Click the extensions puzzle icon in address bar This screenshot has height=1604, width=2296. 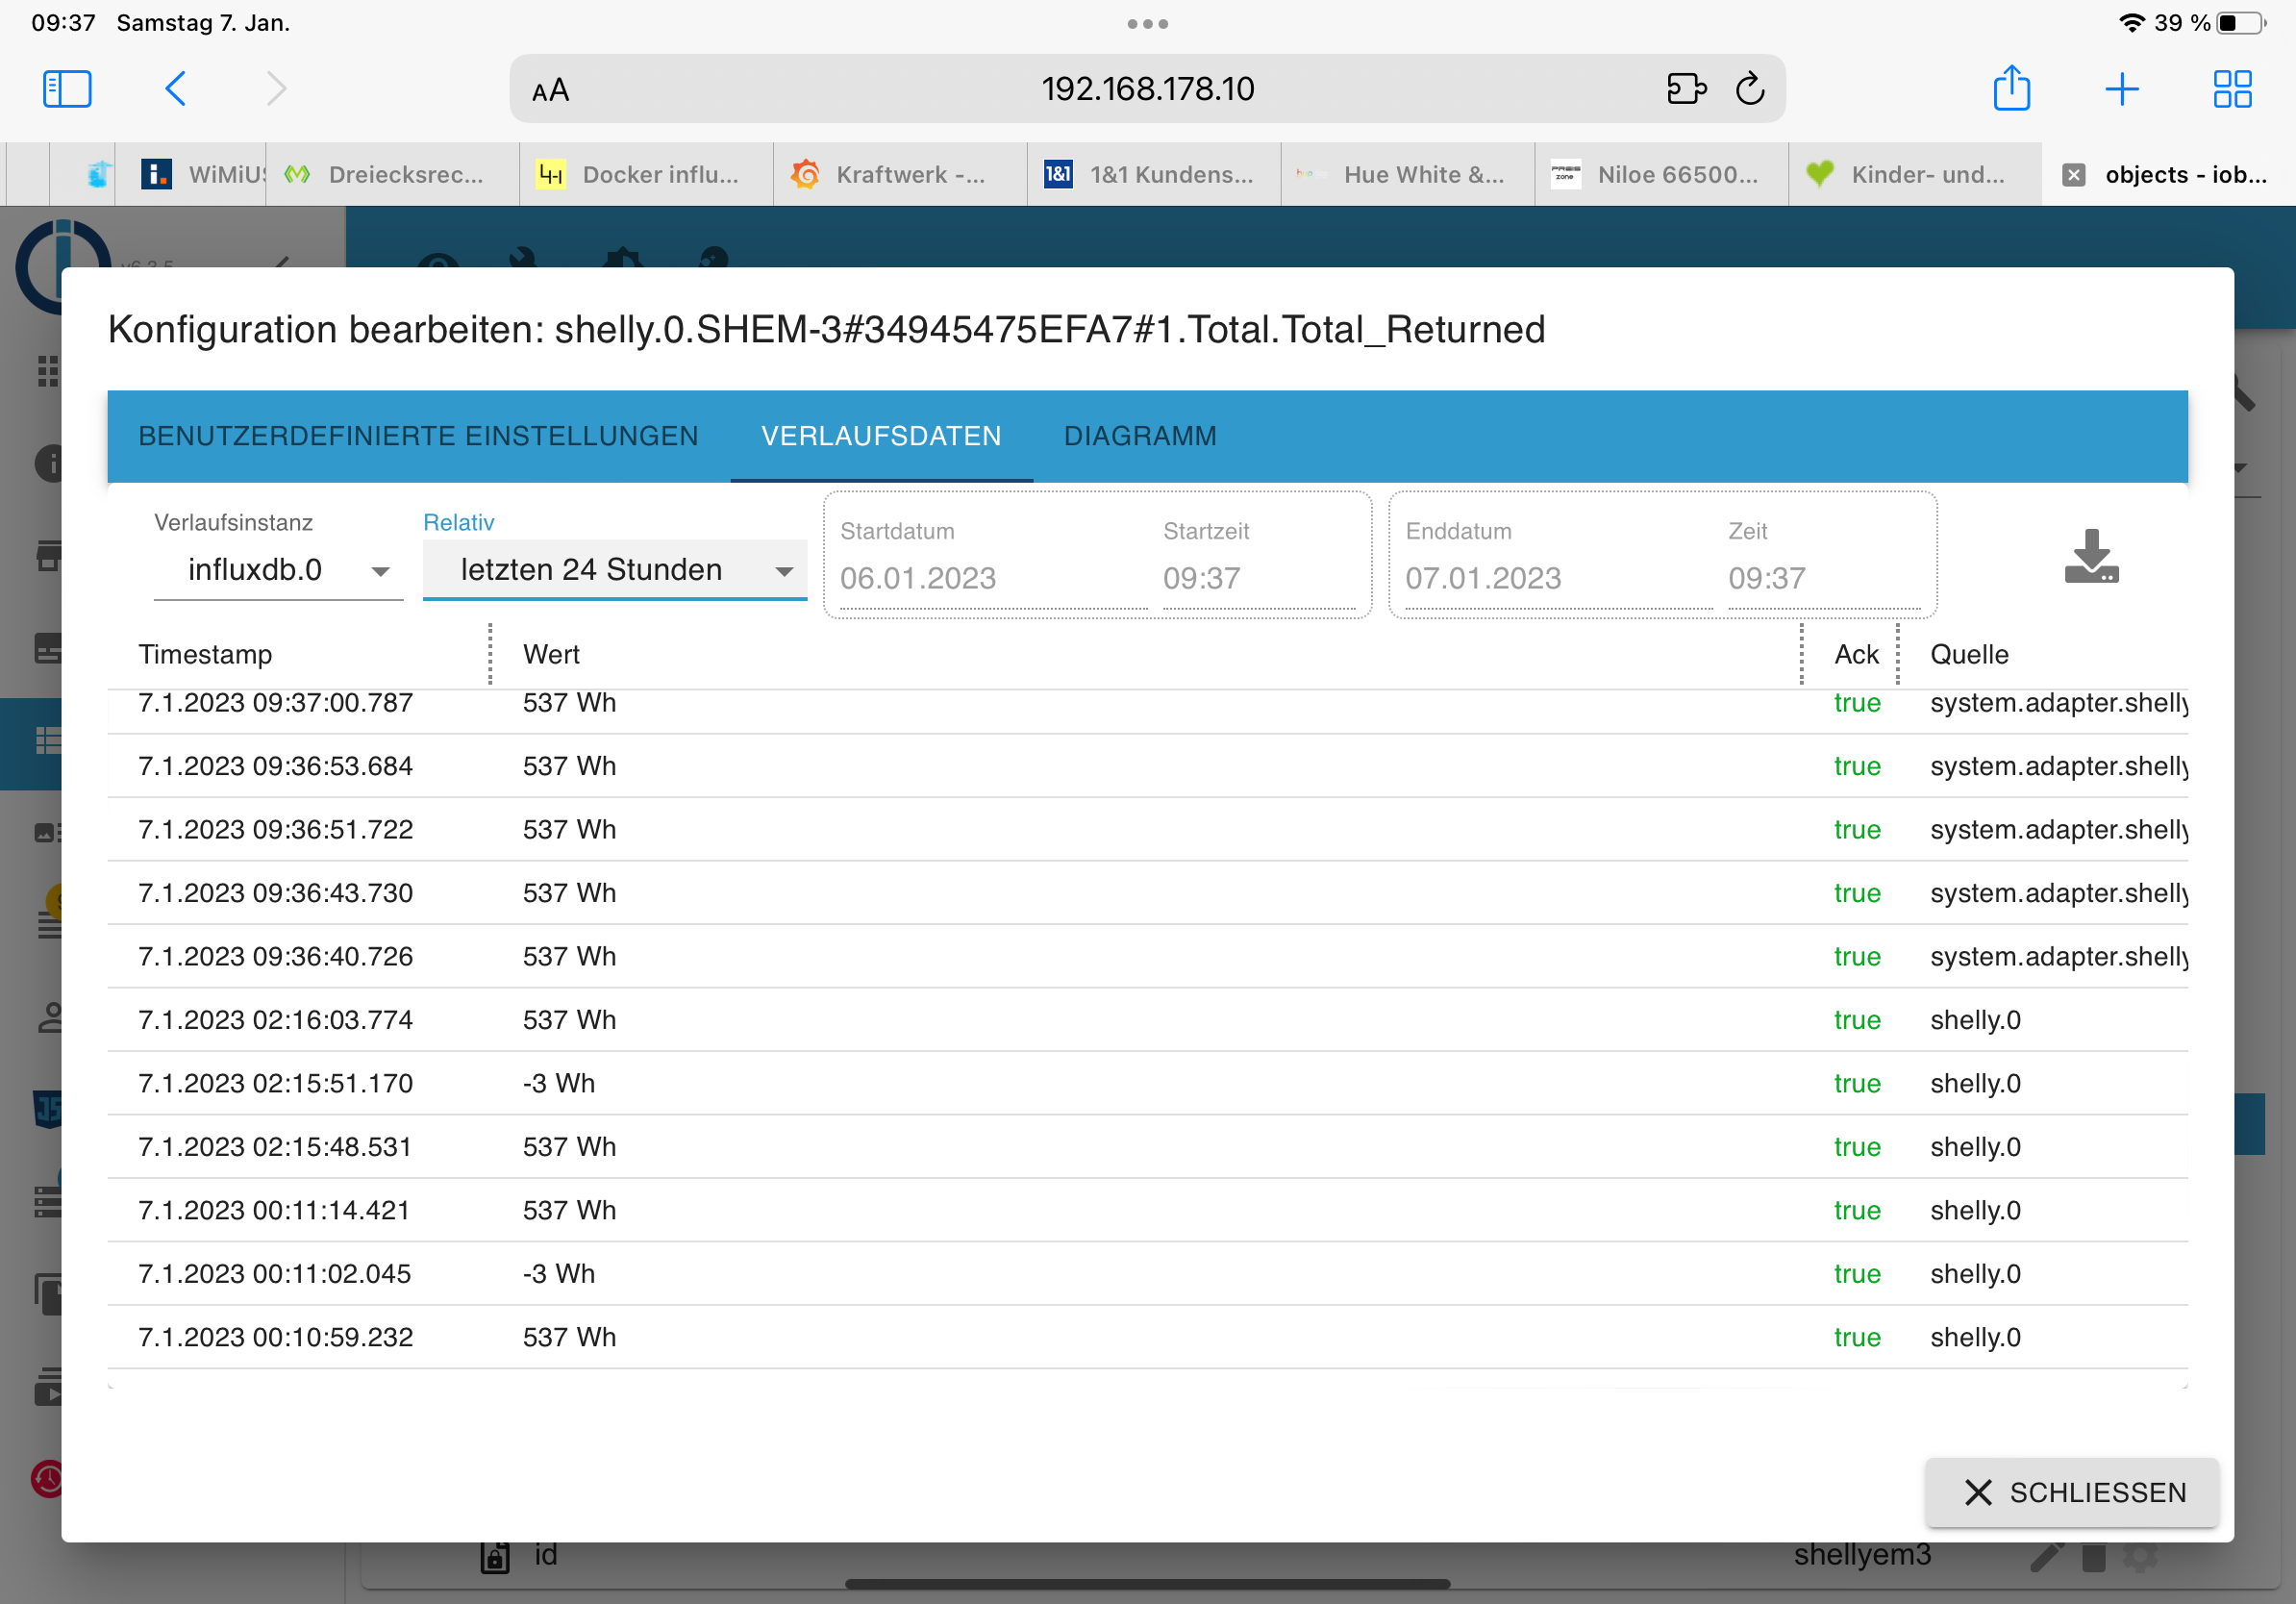click(1686, 89)
